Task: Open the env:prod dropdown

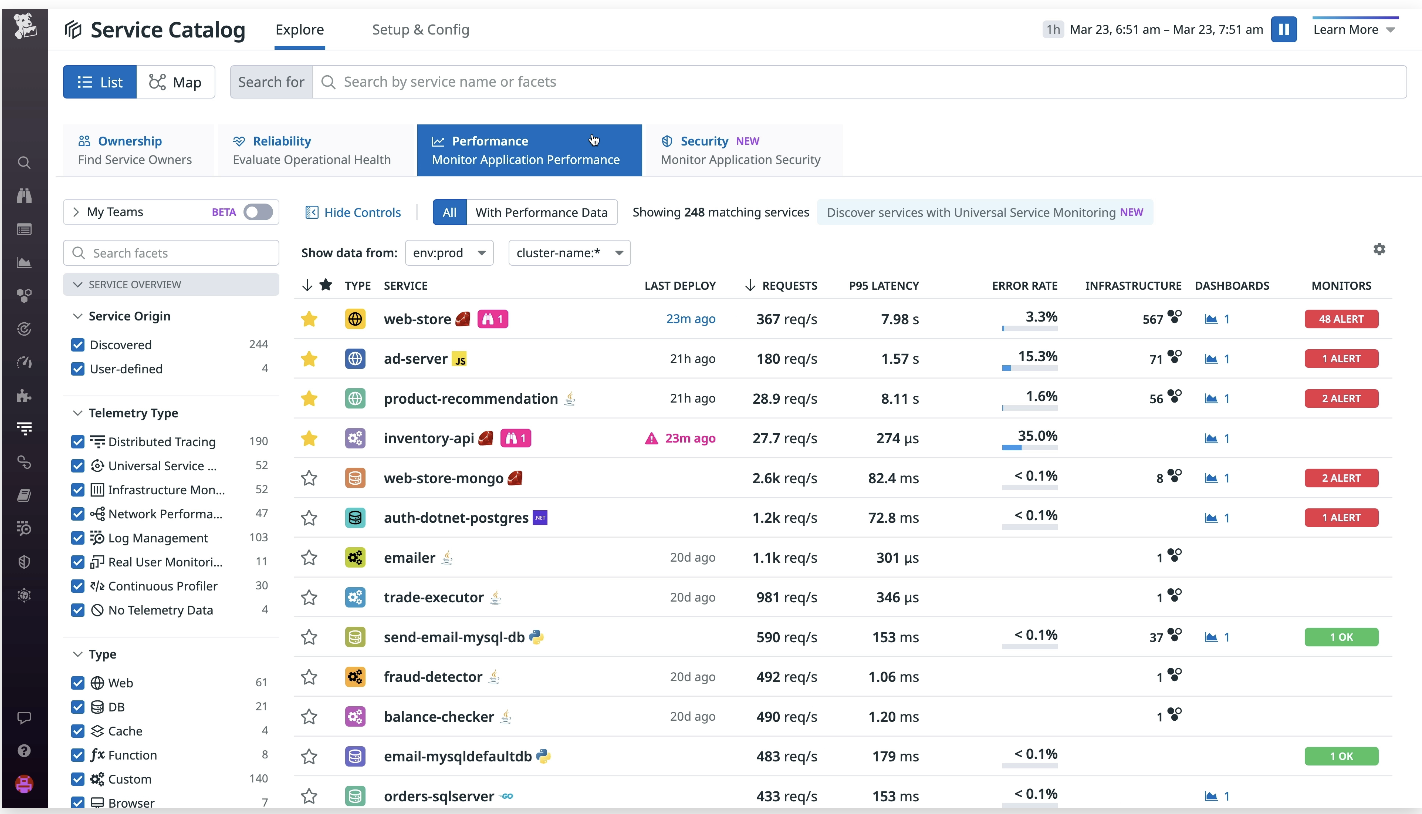Action: [x=449, y=253]
